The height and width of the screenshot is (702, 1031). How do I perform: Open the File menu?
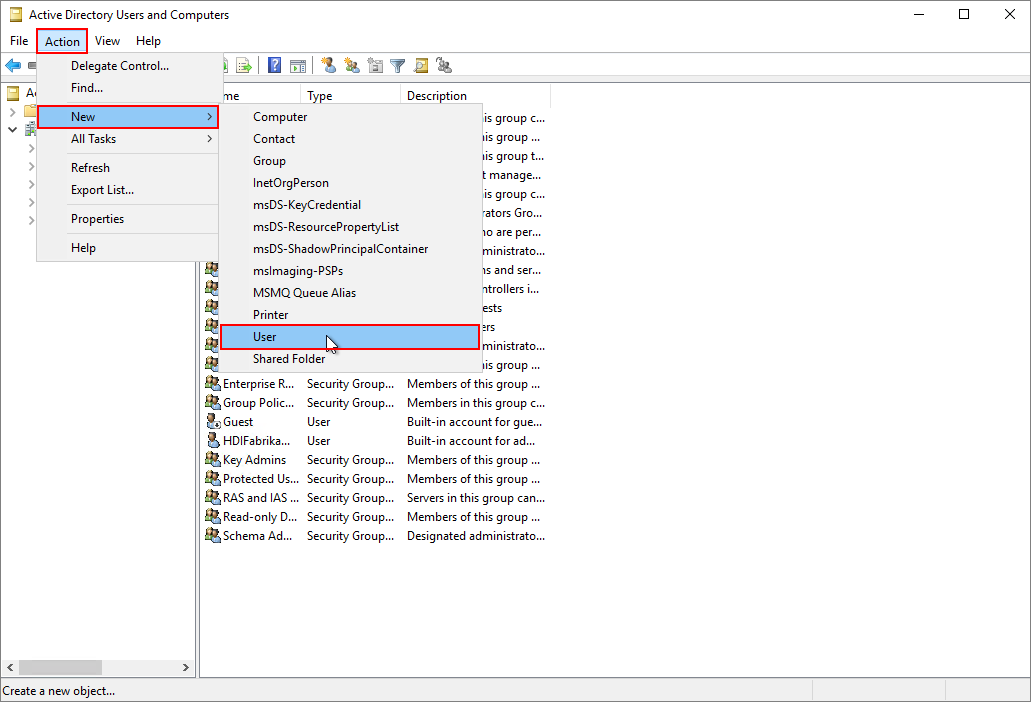click(19, 41)
